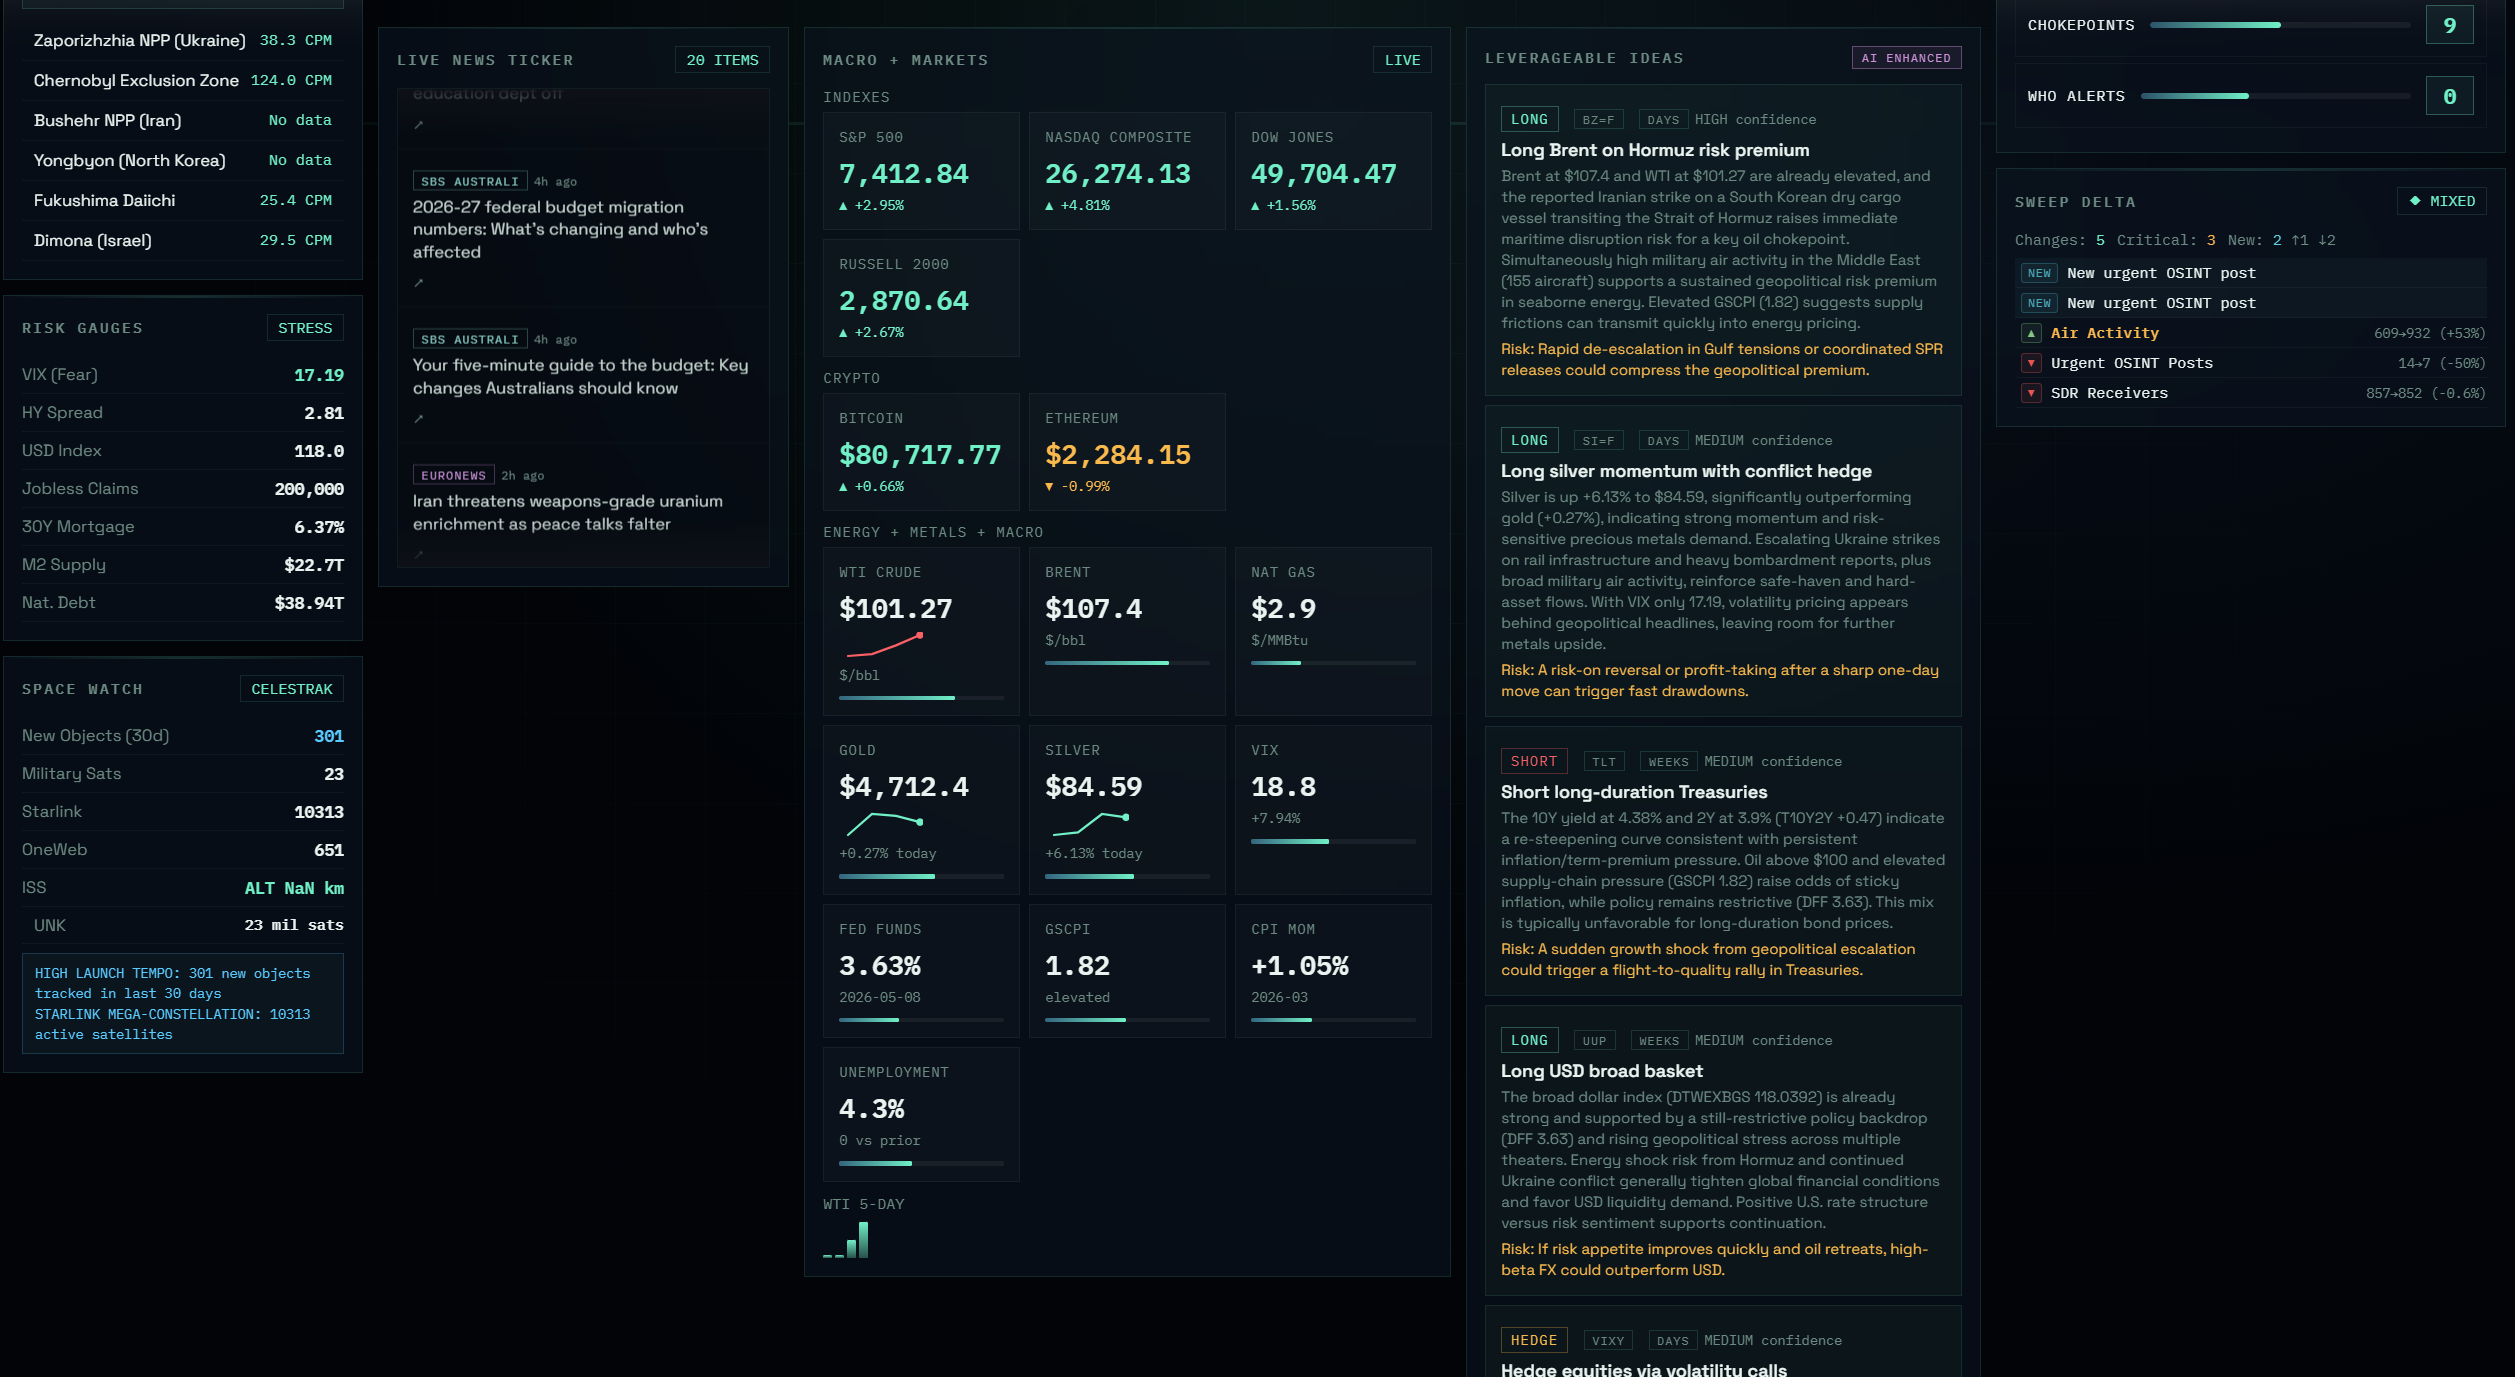Click first NEW badge in Sweep Delta
Image resolution: width=2515 pixels, height=1377 pixels.
click(x=2039, y=273)
